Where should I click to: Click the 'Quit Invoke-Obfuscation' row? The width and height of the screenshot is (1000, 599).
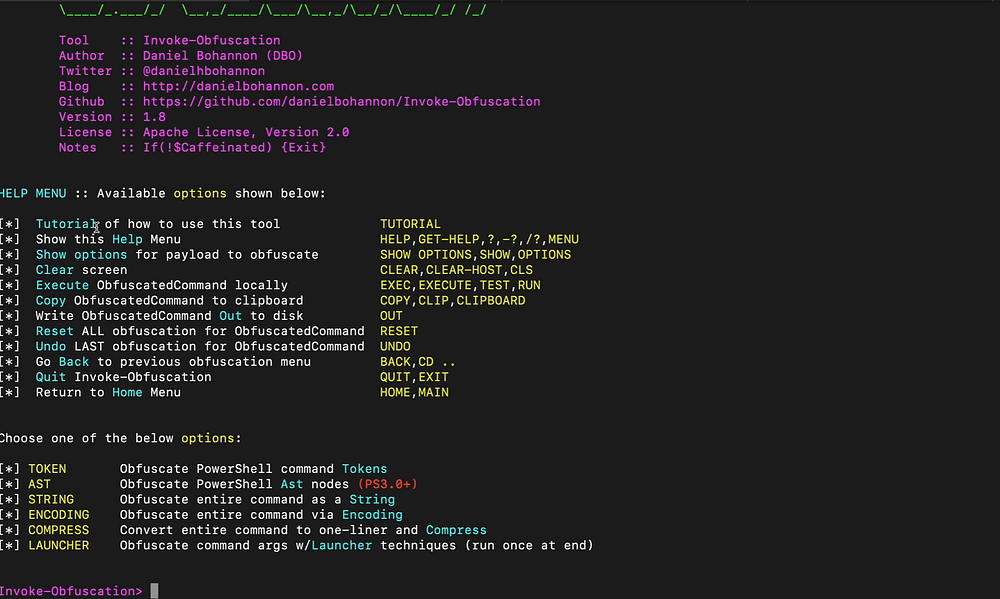124,377
